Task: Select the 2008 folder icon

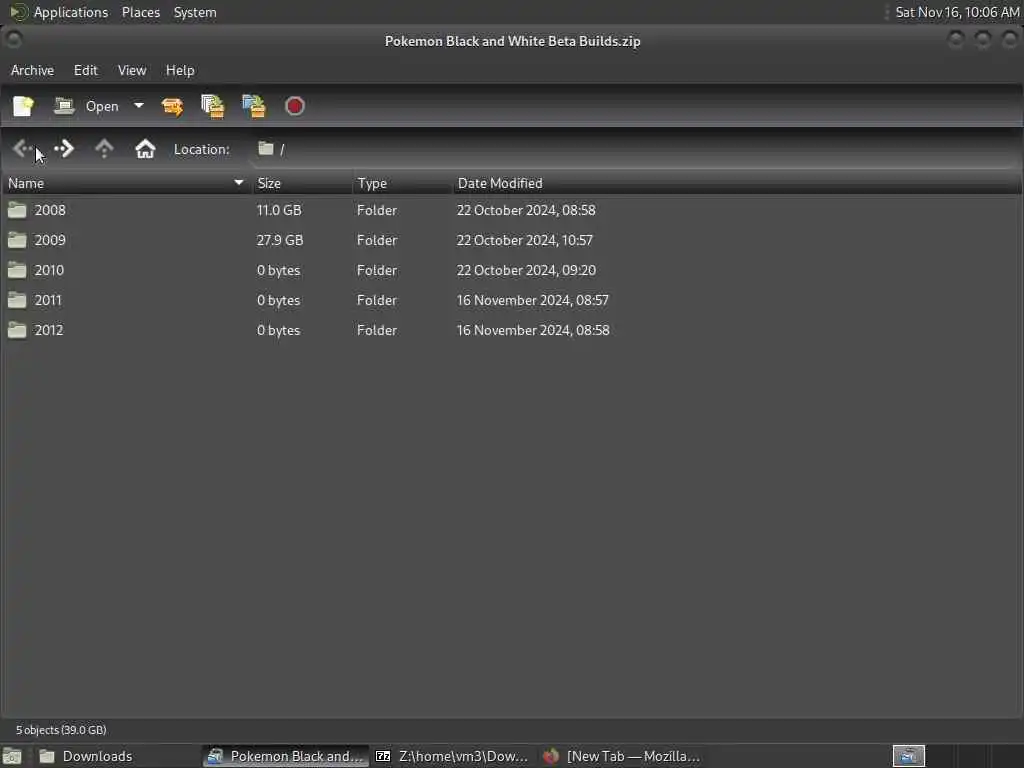Action: coord(17,210)
